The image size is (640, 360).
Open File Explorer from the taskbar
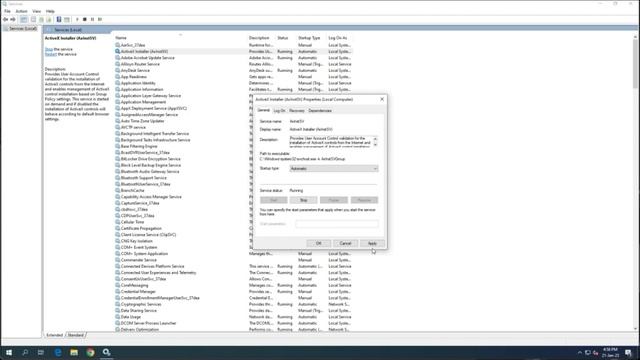pos(74,352)
